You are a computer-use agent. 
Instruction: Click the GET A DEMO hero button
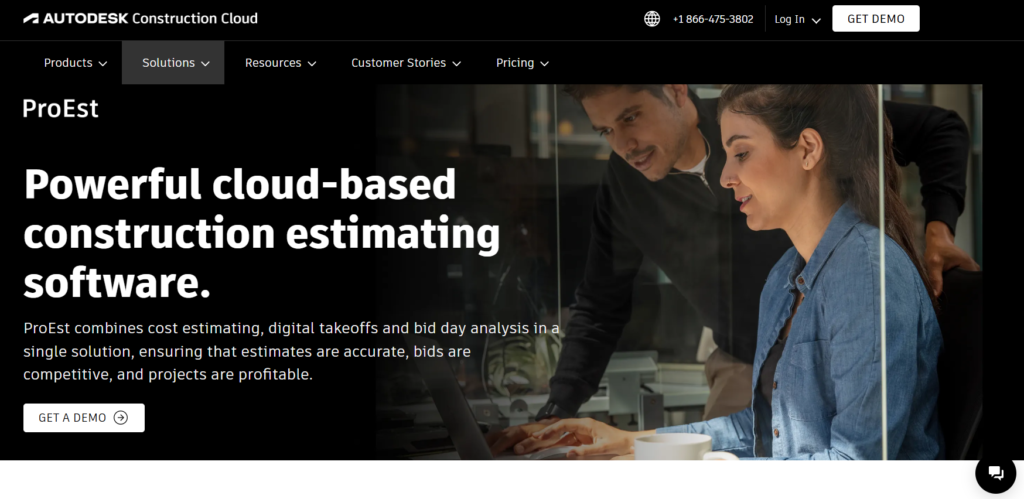point(84,418)
